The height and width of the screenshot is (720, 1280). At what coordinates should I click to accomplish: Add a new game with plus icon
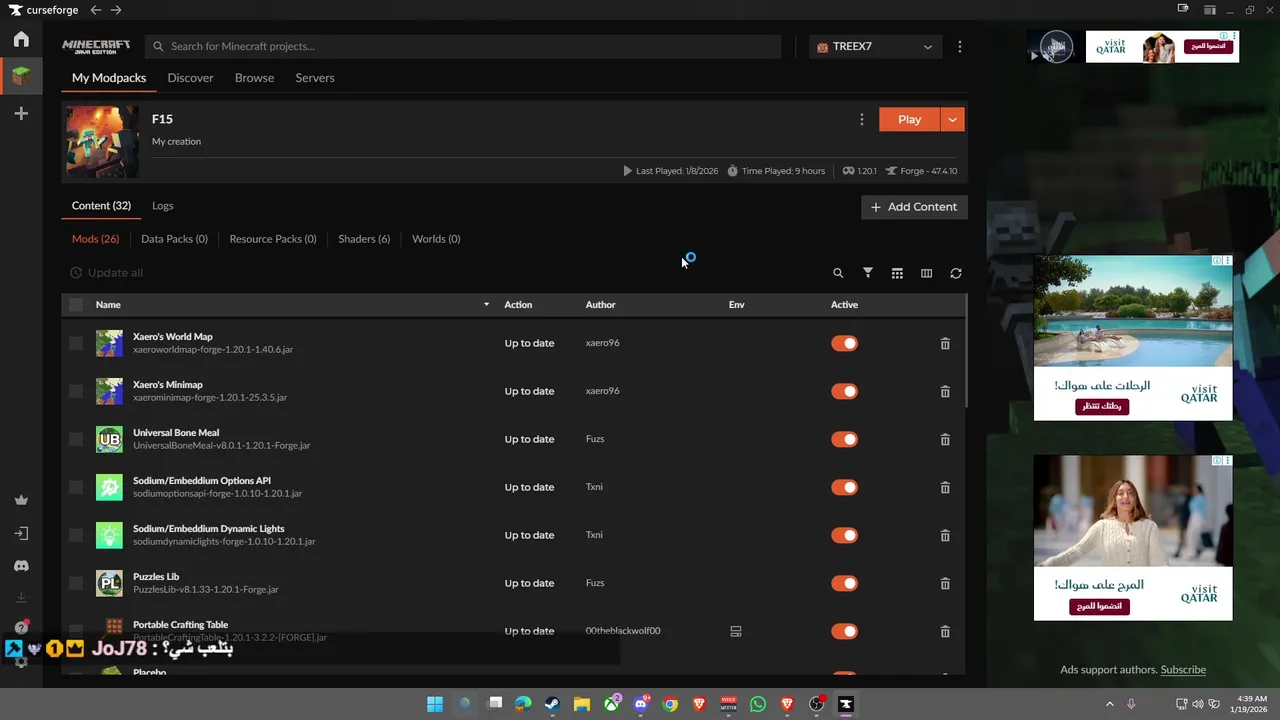pos(21,114)
